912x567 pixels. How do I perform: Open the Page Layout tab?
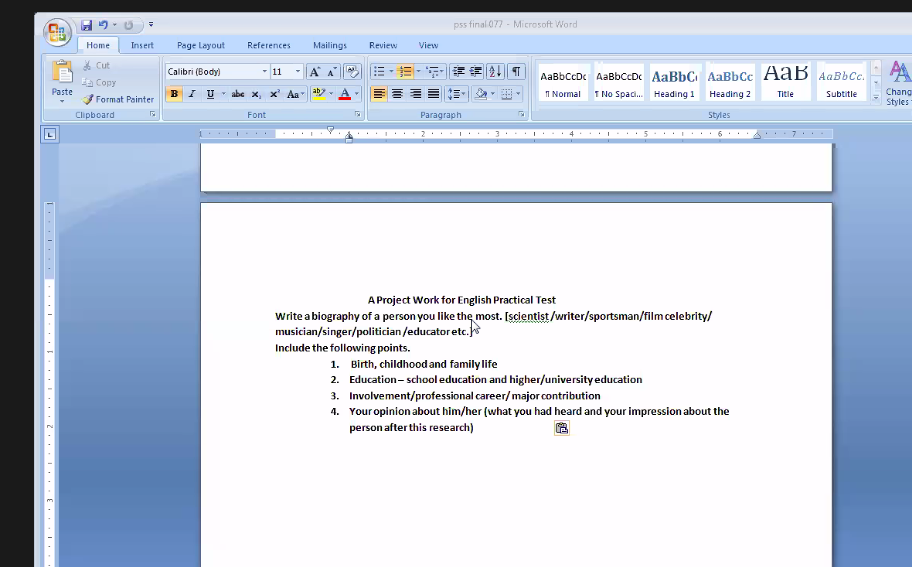(x=201, y=45)
